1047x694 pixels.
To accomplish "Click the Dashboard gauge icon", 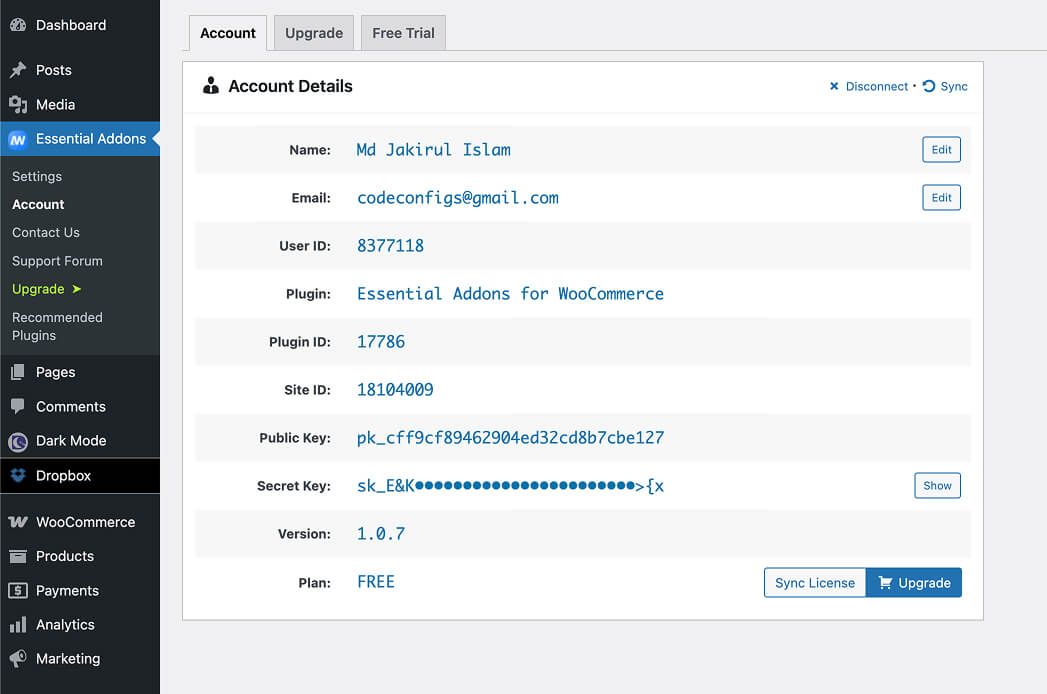I will tap(18, 25).
